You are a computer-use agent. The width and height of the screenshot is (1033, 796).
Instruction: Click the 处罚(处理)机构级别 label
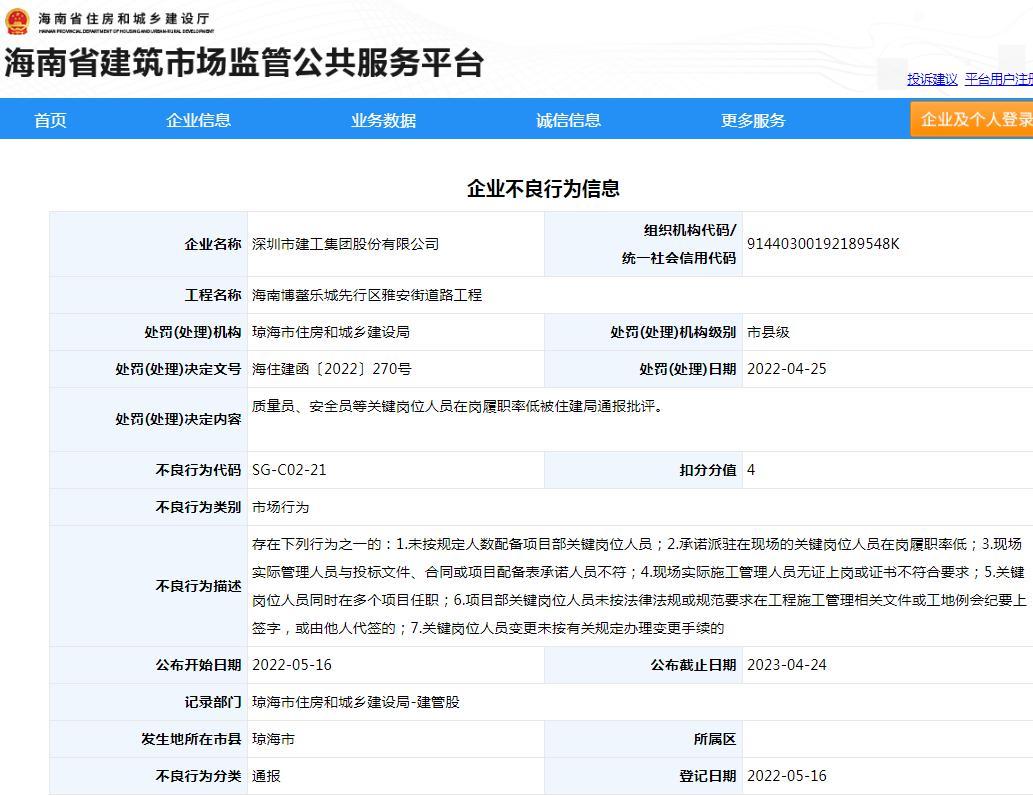pos(673,331)
